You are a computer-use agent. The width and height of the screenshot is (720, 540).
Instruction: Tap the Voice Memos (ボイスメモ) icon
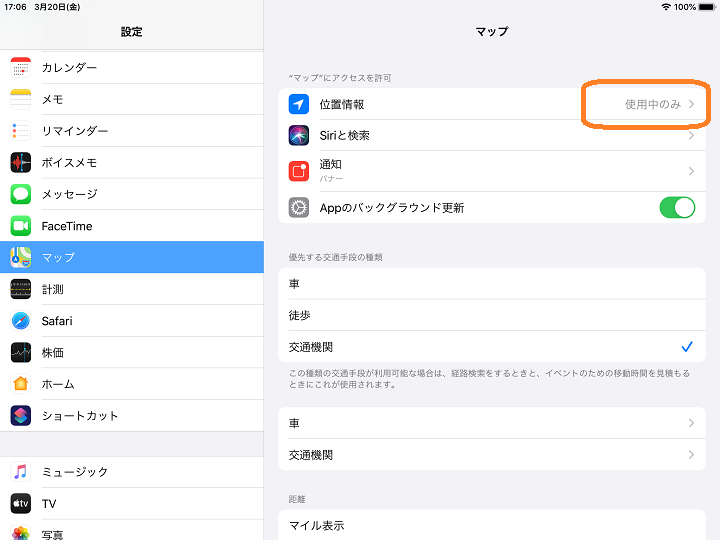click(21, 163)
